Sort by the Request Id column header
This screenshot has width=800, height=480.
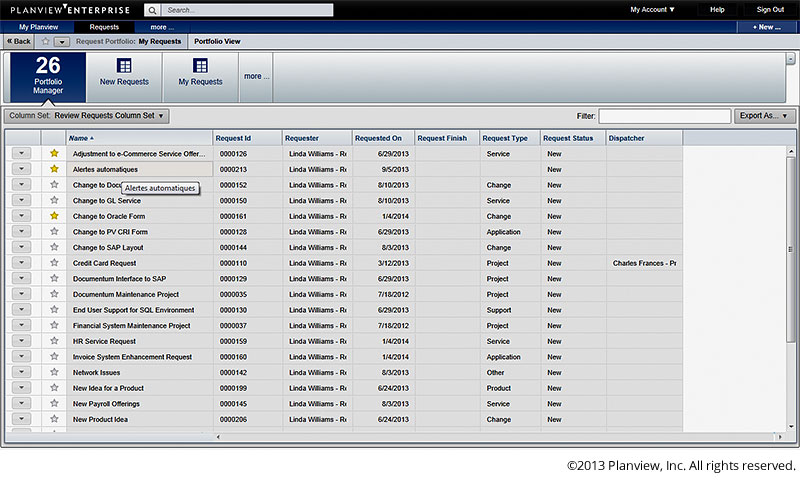coord(247,138)
